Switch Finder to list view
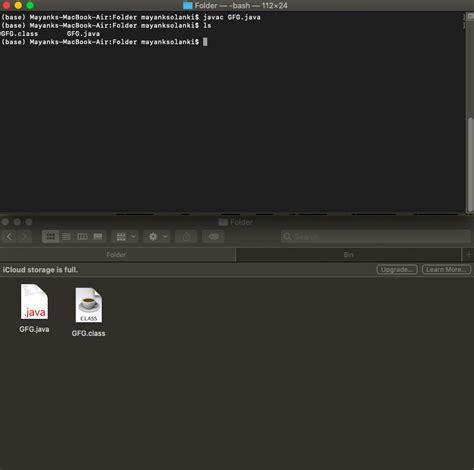474x470 pixels. click(x=66, y=237)
